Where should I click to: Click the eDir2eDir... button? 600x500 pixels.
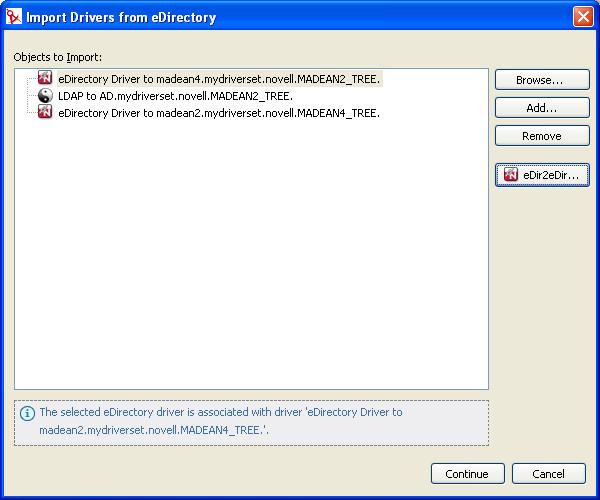542,175
